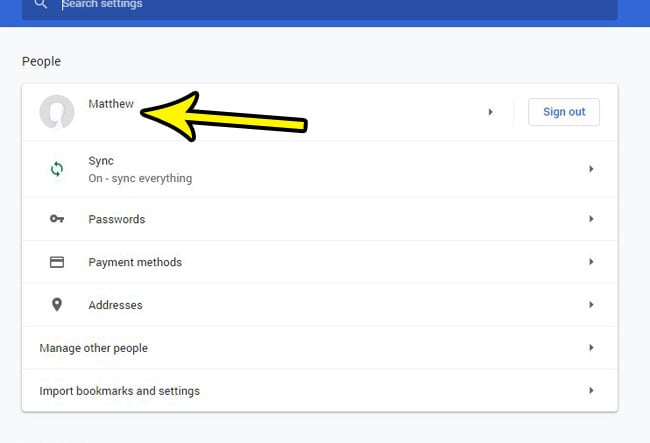The height and width of the screenshot is (443, 650).
Task: Click the Passwords key icon
Action: pos(57,219)
